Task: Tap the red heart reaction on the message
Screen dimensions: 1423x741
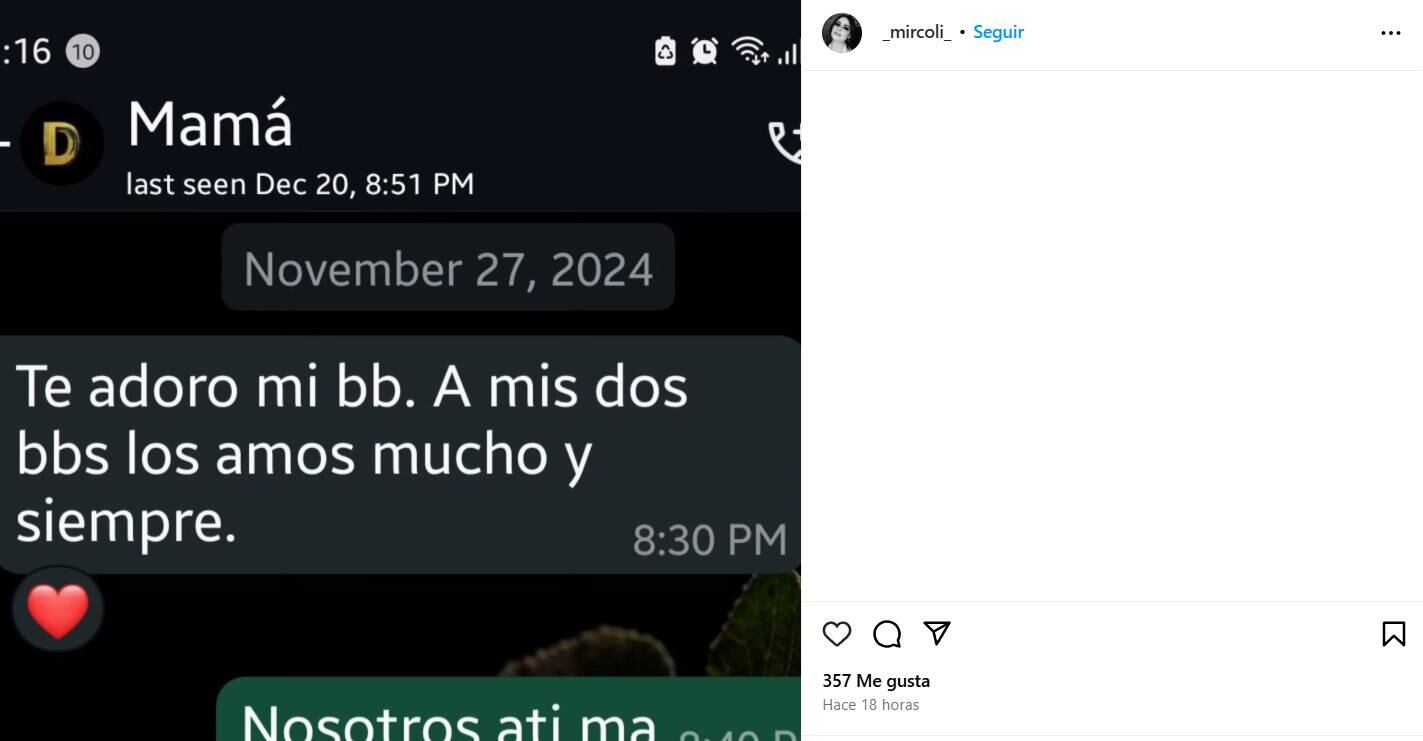Action: point(57,611)
